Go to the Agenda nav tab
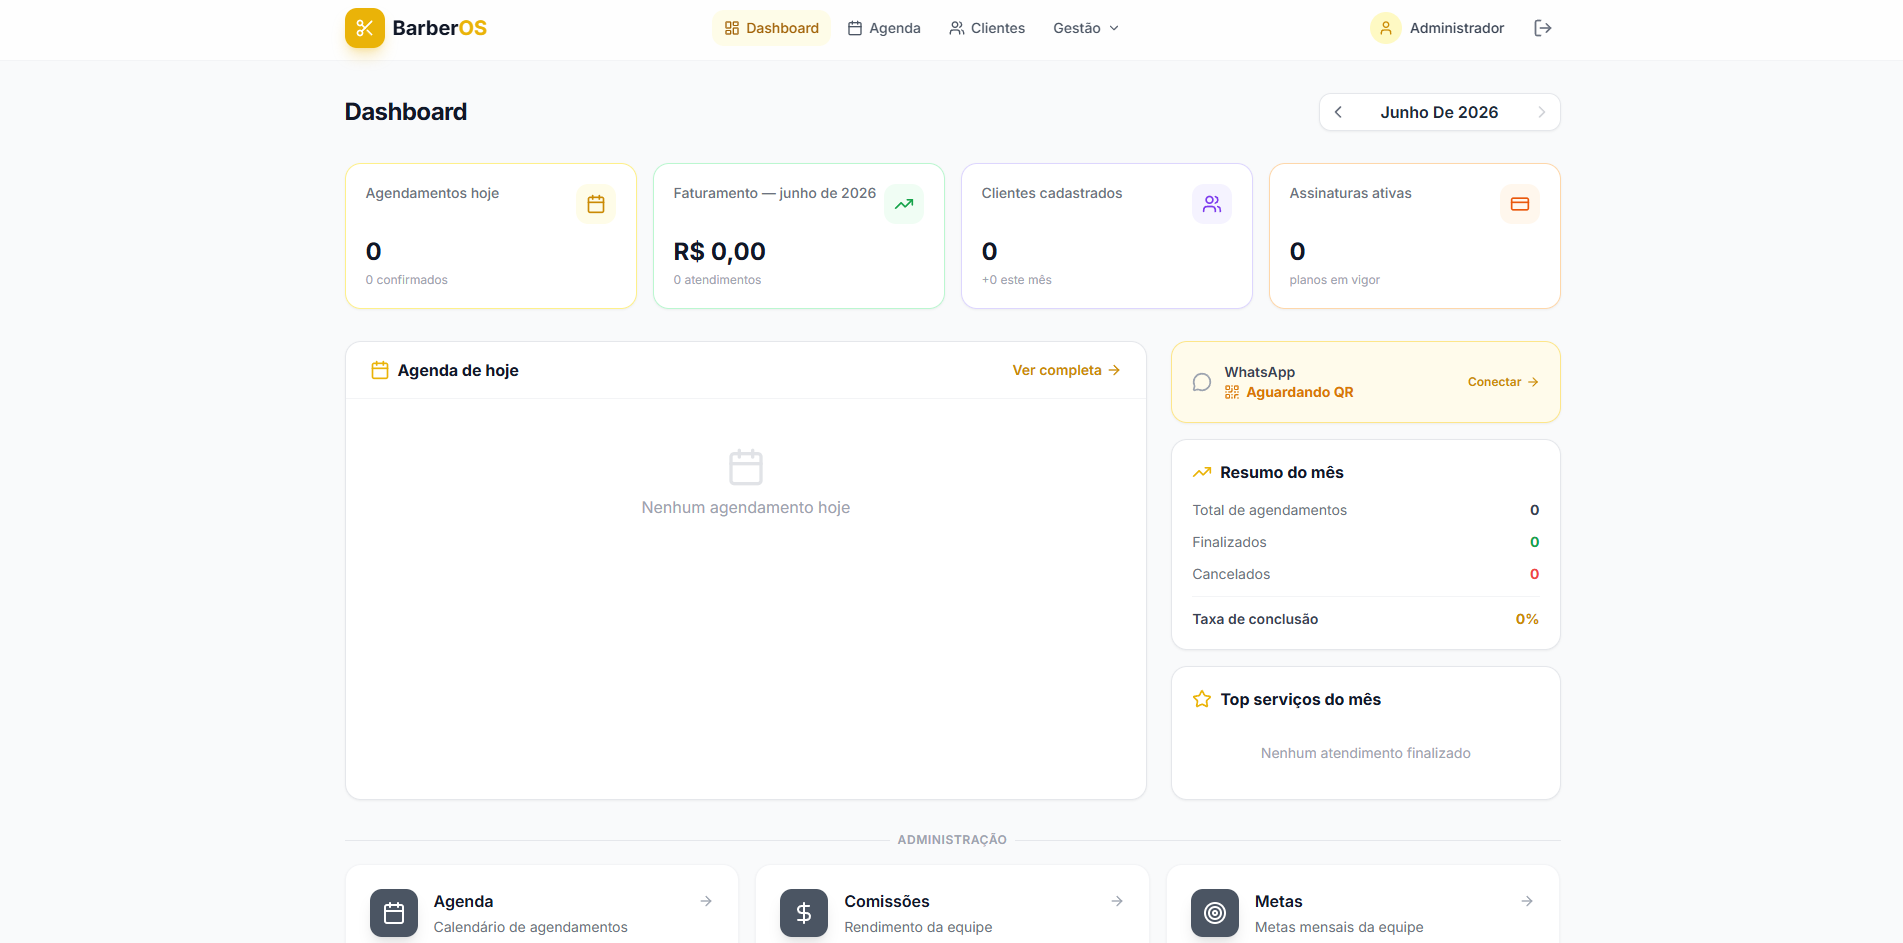The width and height of the screenshot is (1903, 943). (x=884, y=28)
